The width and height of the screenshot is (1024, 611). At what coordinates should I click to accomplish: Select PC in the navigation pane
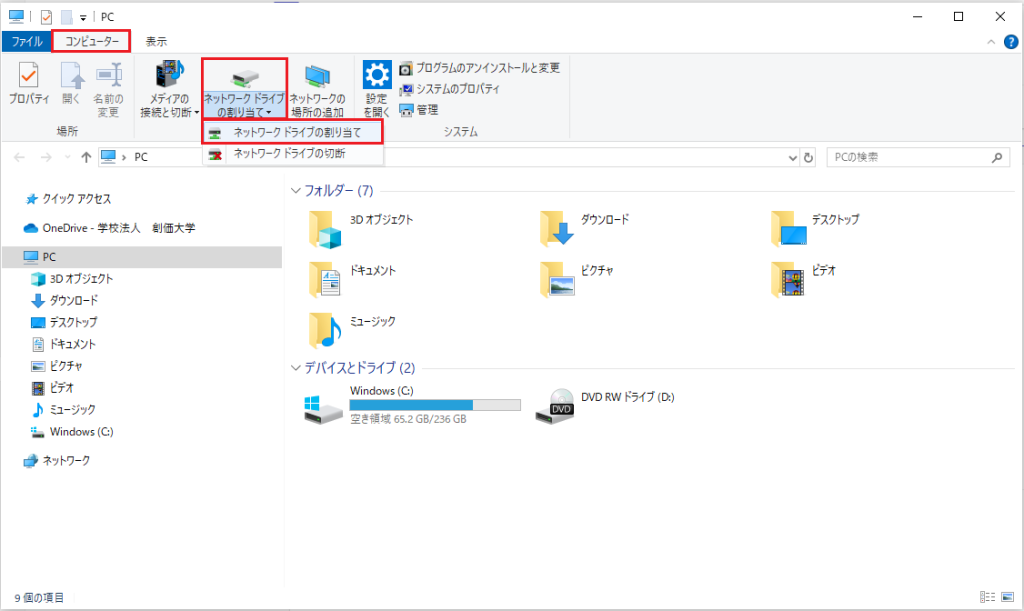click(x=142, y=257)
